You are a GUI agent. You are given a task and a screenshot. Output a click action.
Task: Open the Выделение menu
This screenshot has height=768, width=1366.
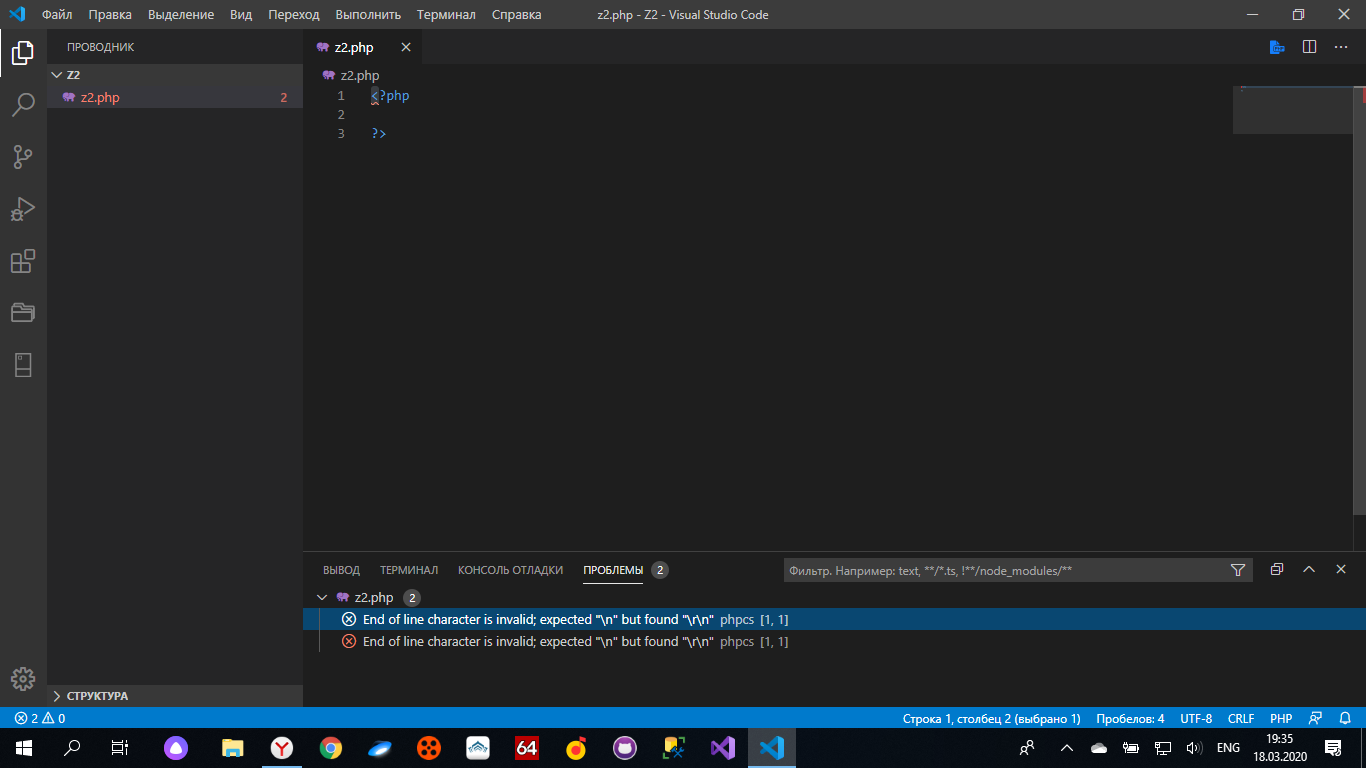click(181, 14)
